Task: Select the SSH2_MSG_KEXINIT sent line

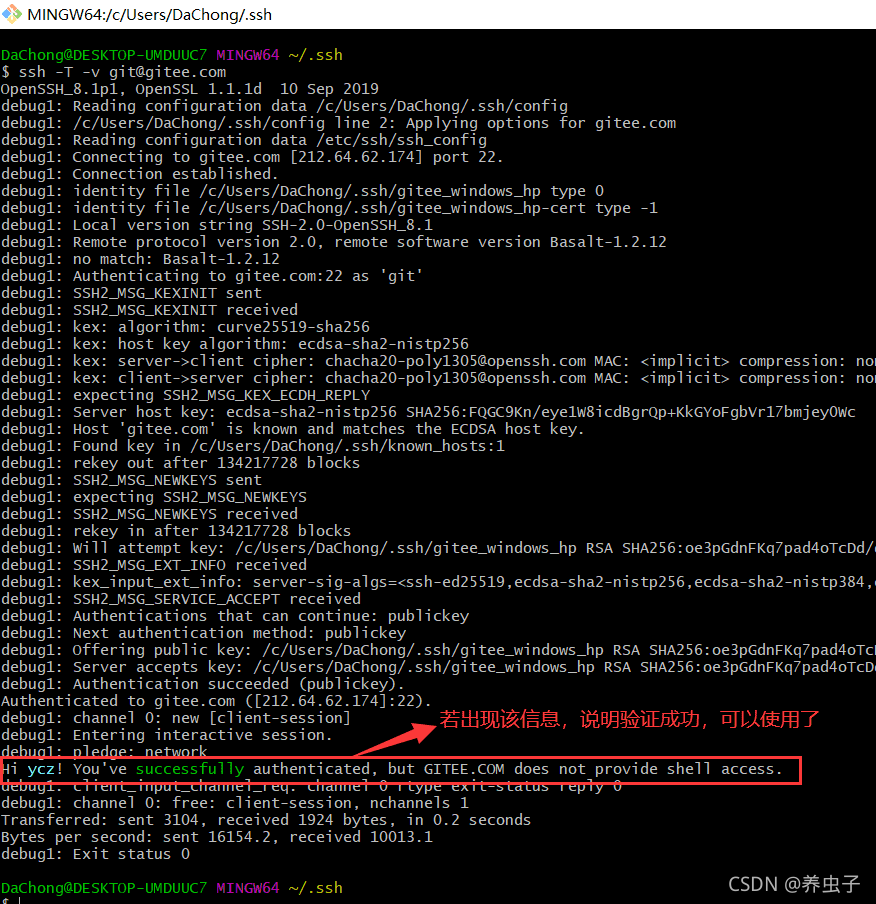Action: (x=131, y=293)
